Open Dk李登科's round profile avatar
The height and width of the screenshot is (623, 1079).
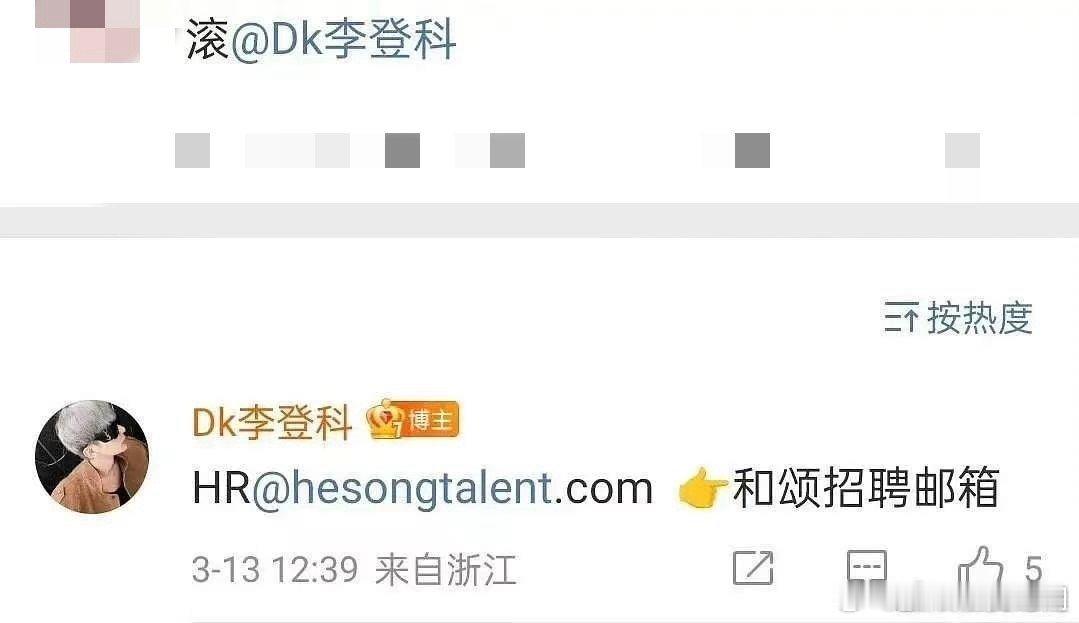92,456
